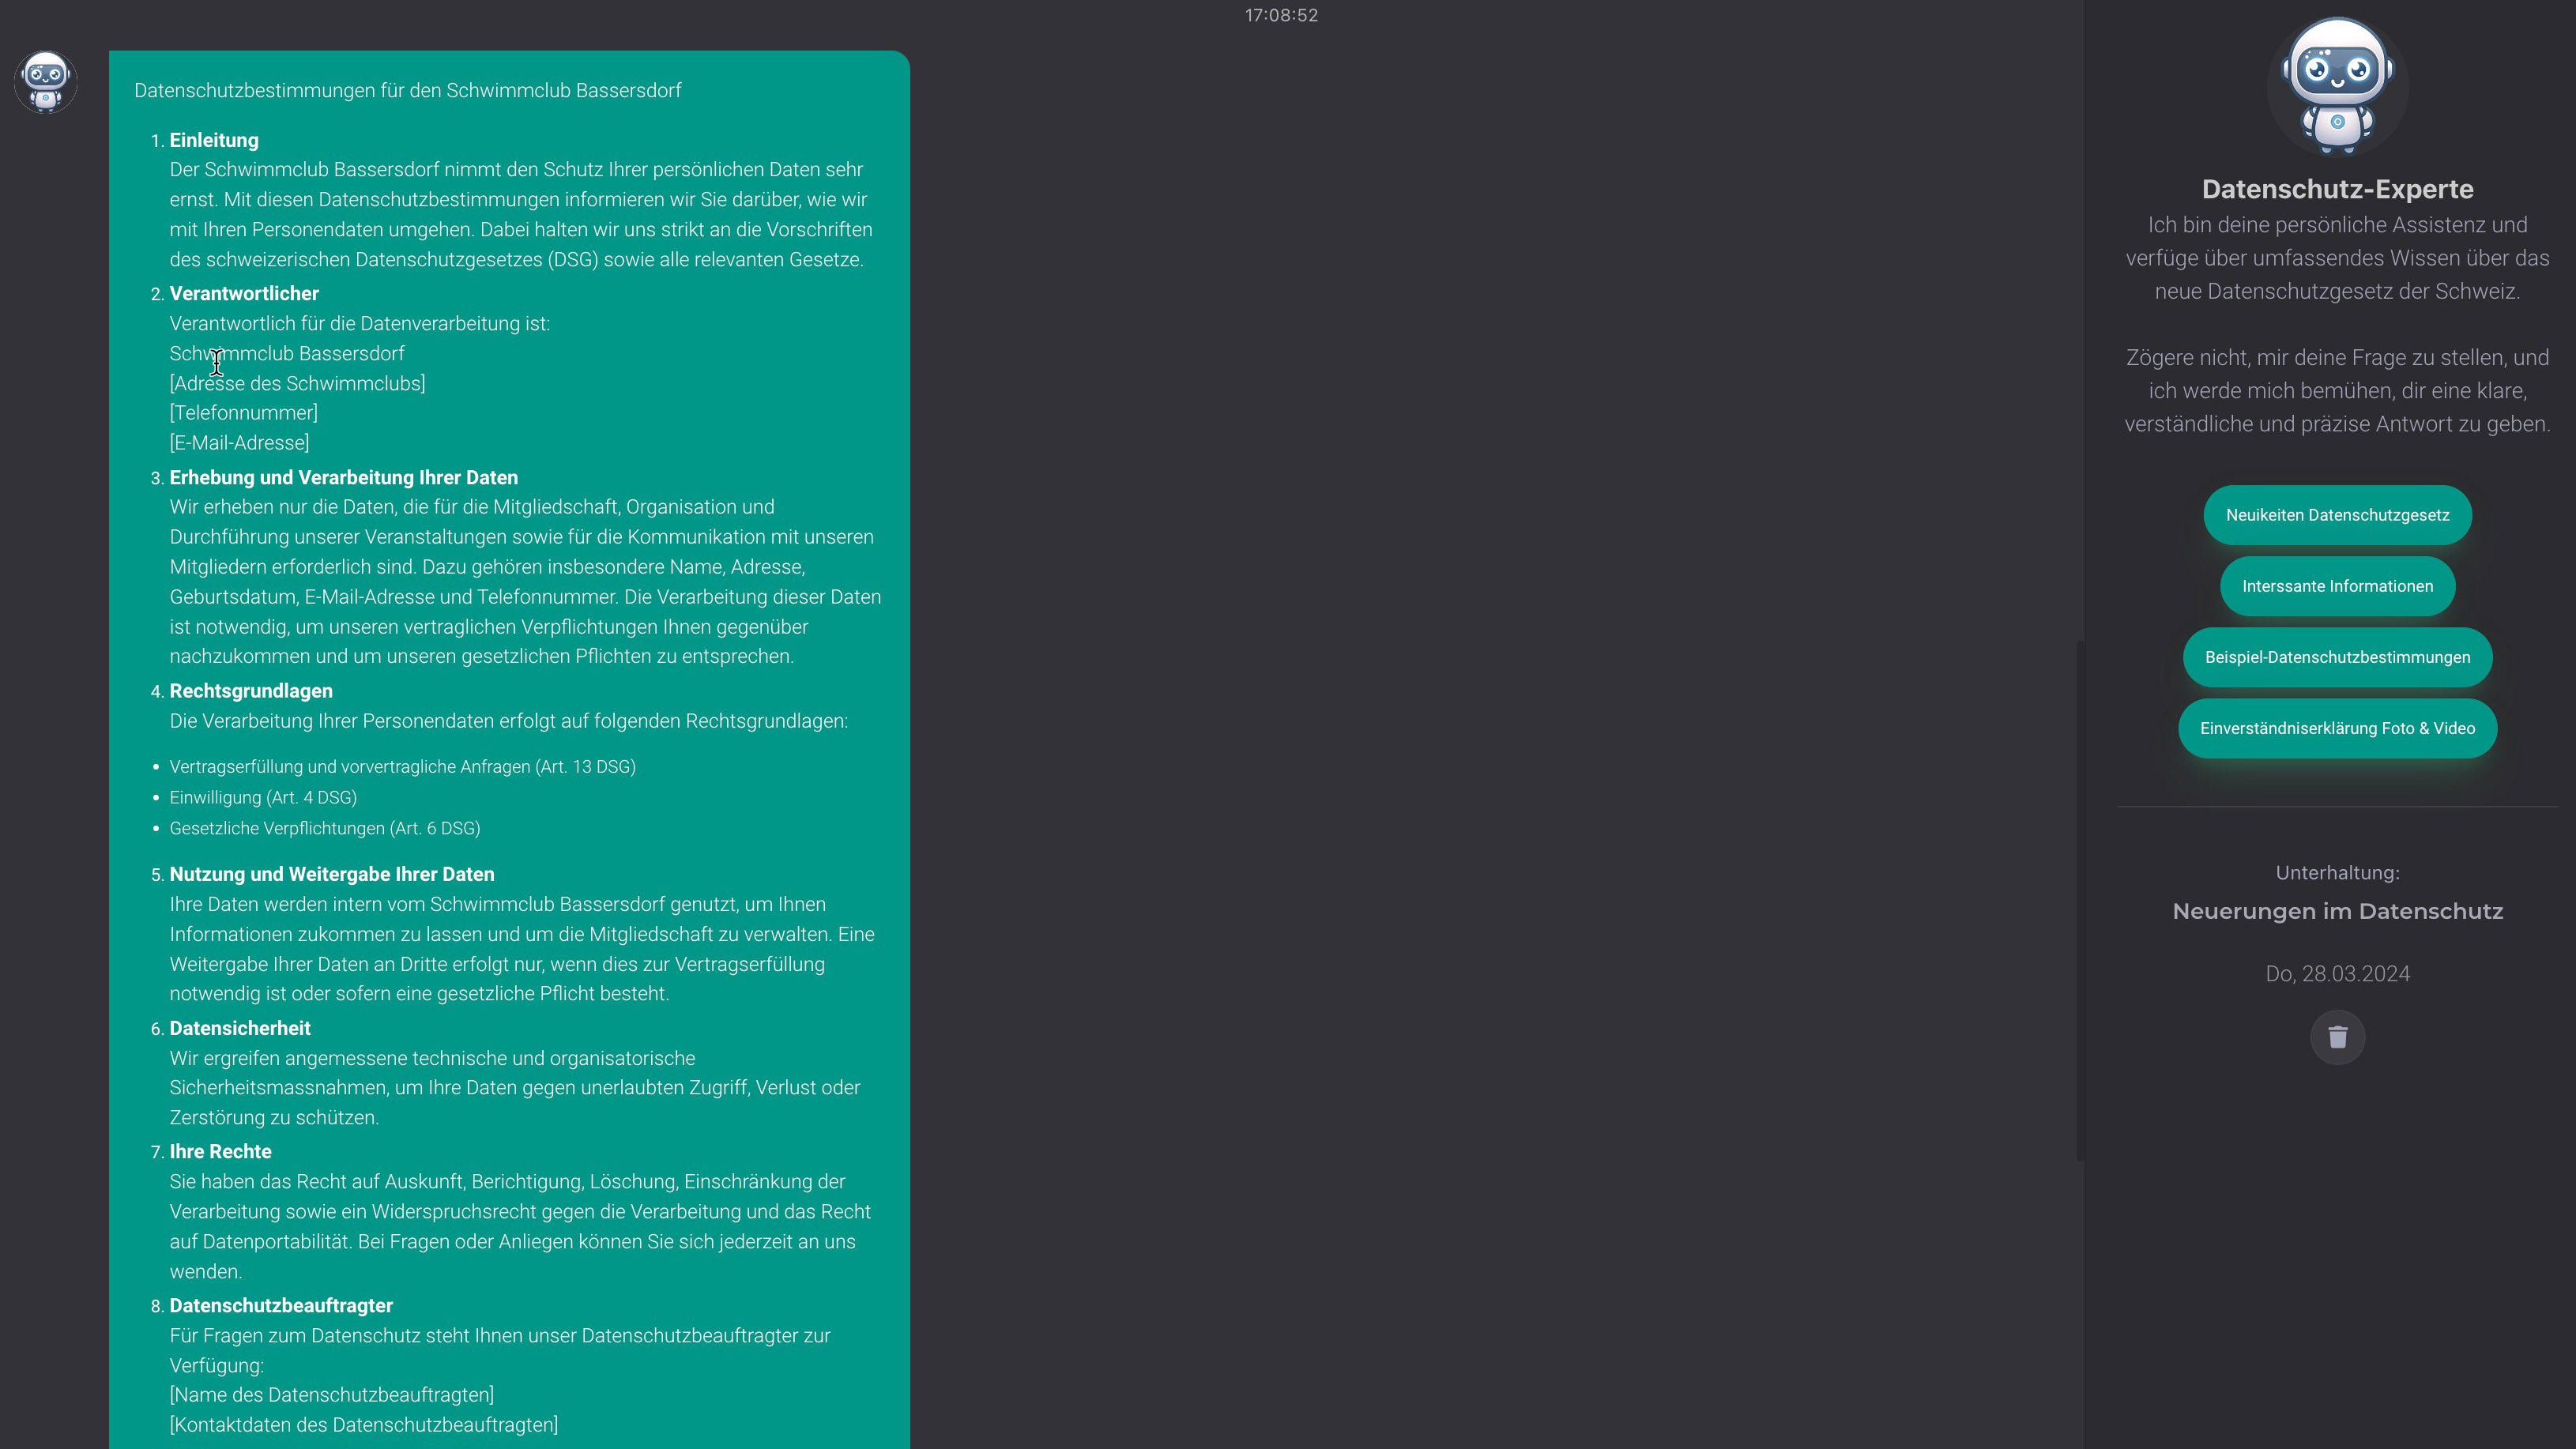Click the date Do, 28.03.2024
Screen dimensions: 2576x1449
2337,974
